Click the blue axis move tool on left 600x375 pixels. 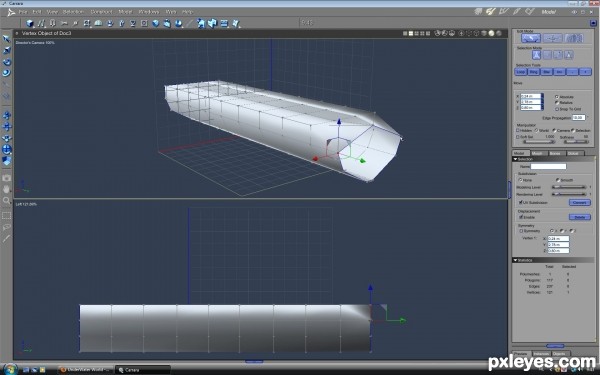(7, 126)
